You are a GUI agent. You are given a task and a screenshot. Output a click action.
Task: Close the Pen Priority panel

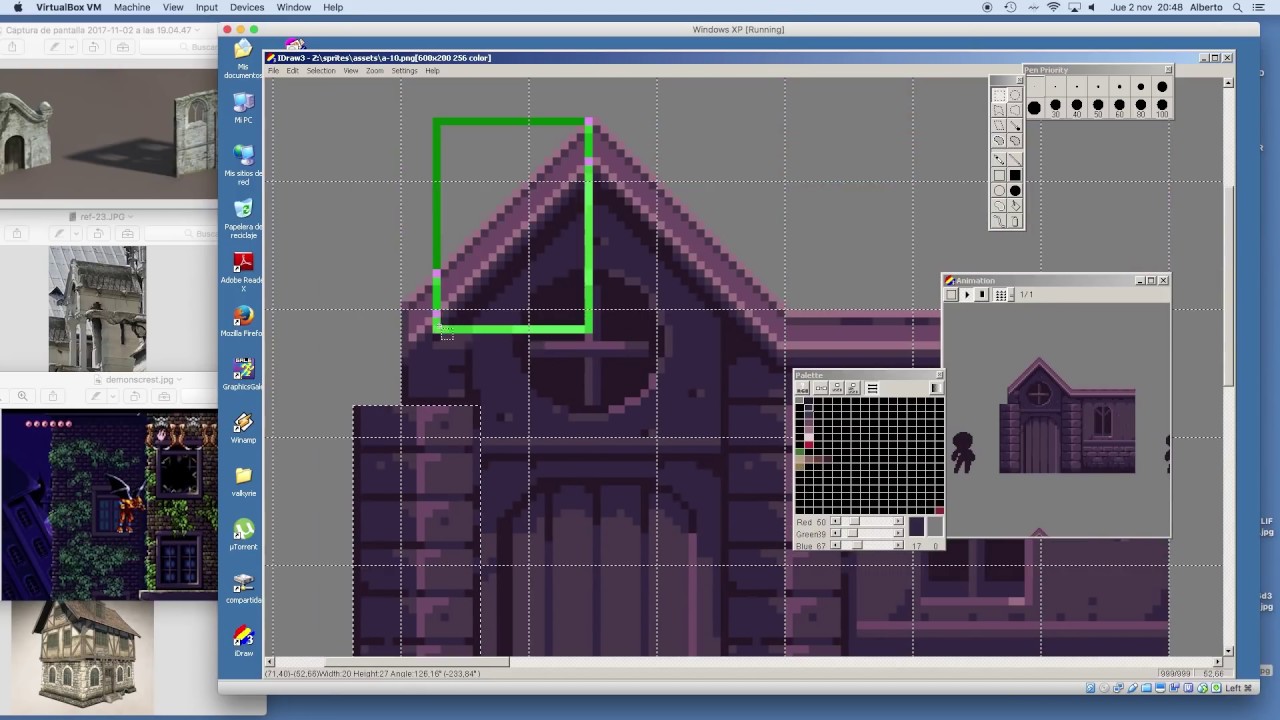pyautogui.click(x=1168, y=69)
